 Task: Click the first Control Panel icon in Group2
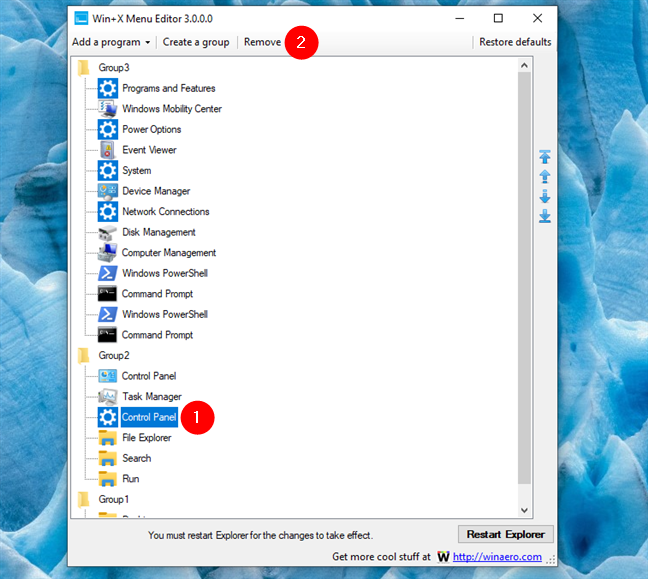pyautogui.click(x=107, y=376)
